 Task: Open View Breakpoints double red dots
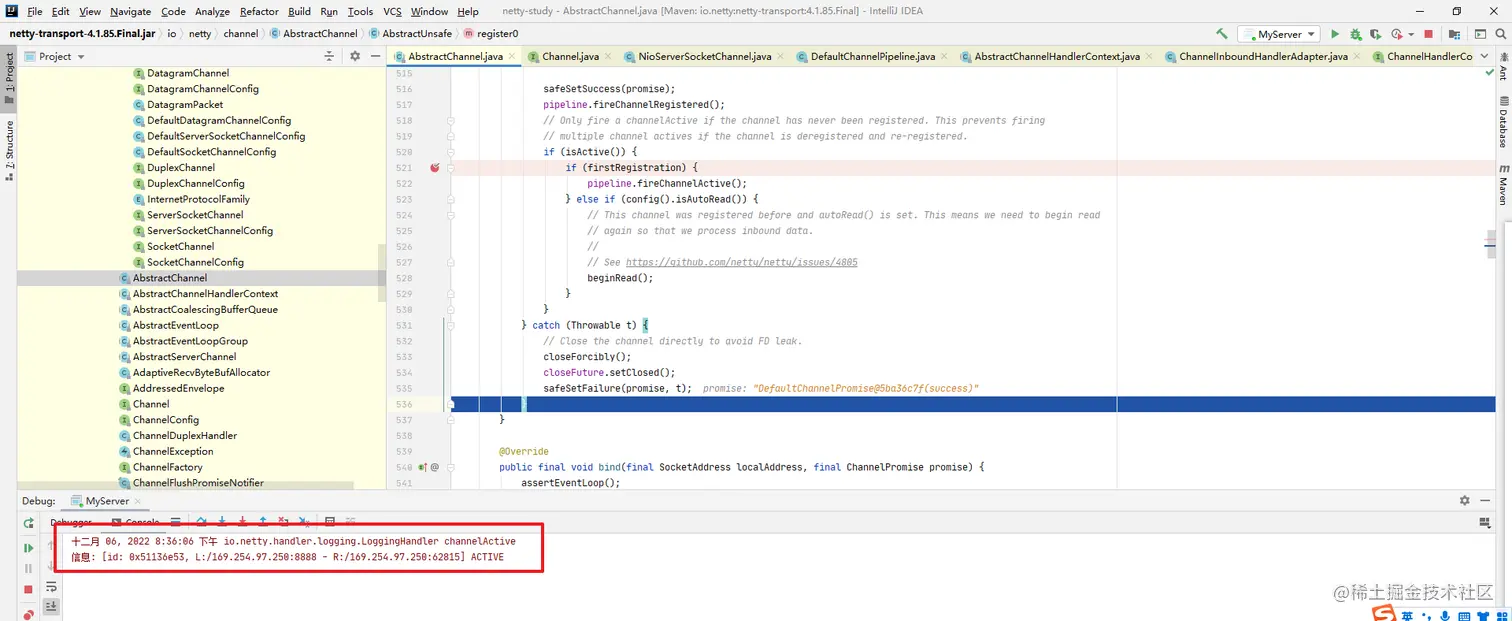pyautogui.click(x=28, y=614)
